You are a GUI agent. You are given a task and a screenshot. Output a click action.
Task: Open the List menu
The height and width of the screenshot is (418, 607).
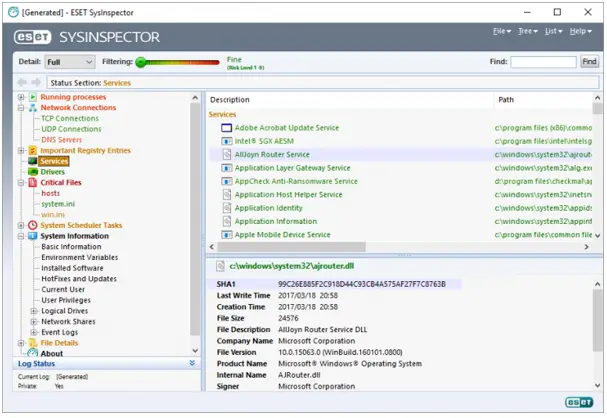coord(554,31)
